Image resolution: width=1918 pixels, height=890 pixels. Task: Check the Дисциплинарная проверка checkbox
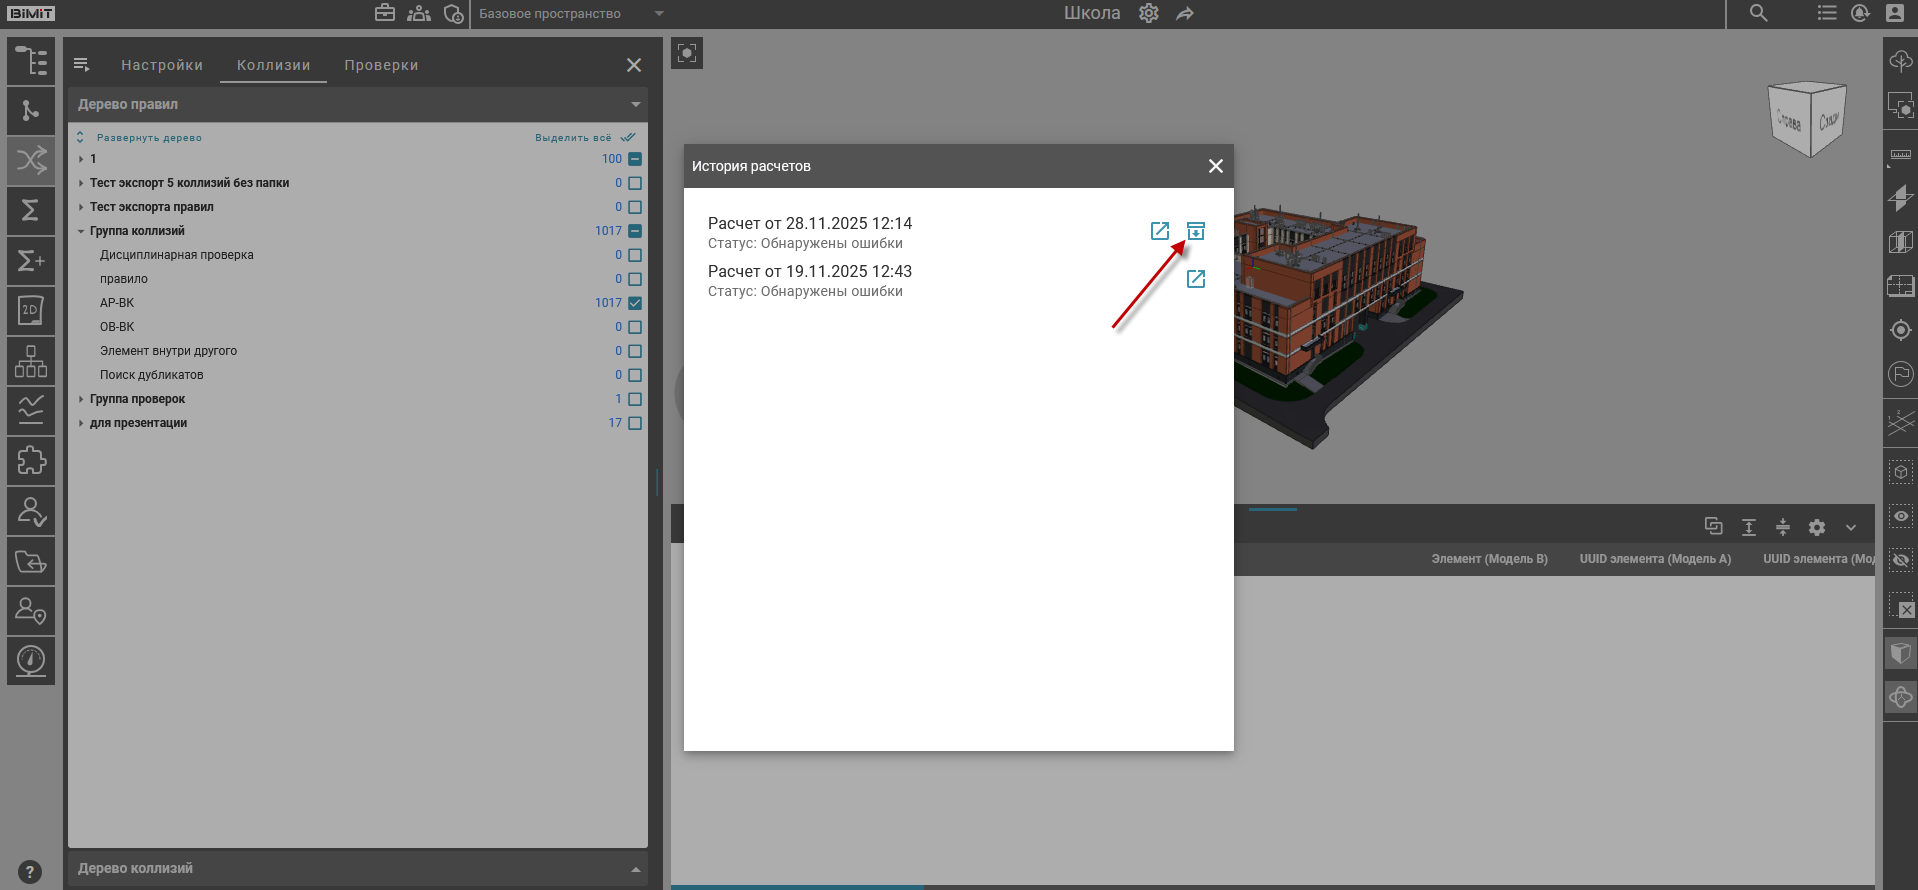(635, 255)
